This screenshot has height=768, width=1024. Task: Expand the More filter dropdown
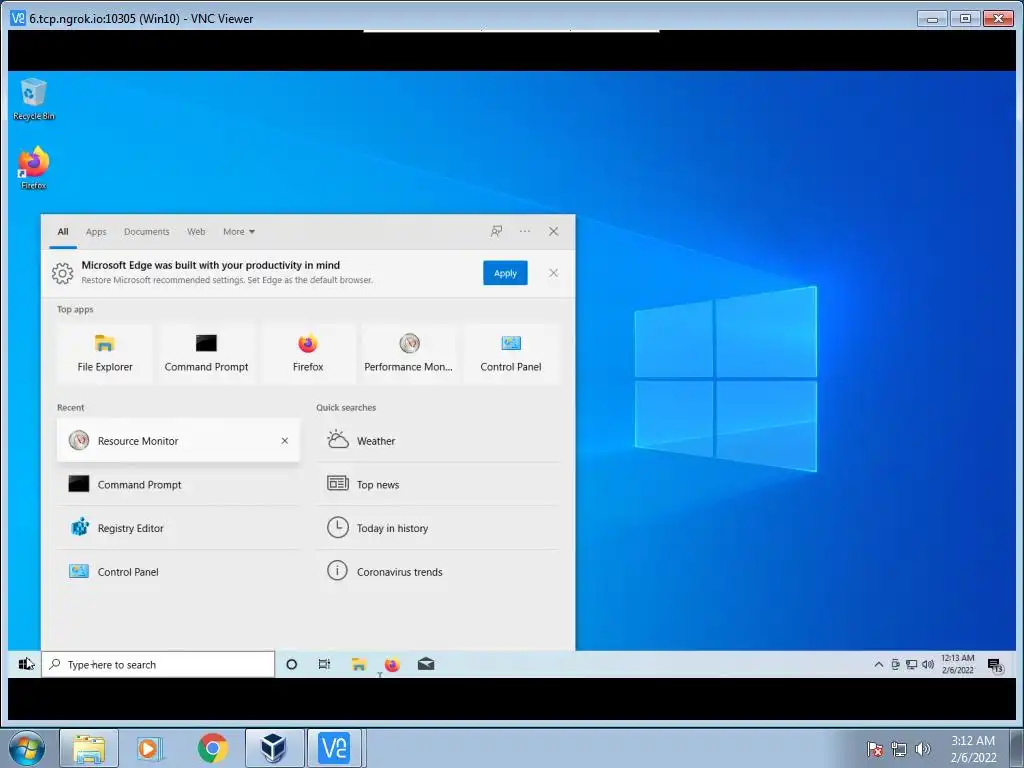pos(238,232)
